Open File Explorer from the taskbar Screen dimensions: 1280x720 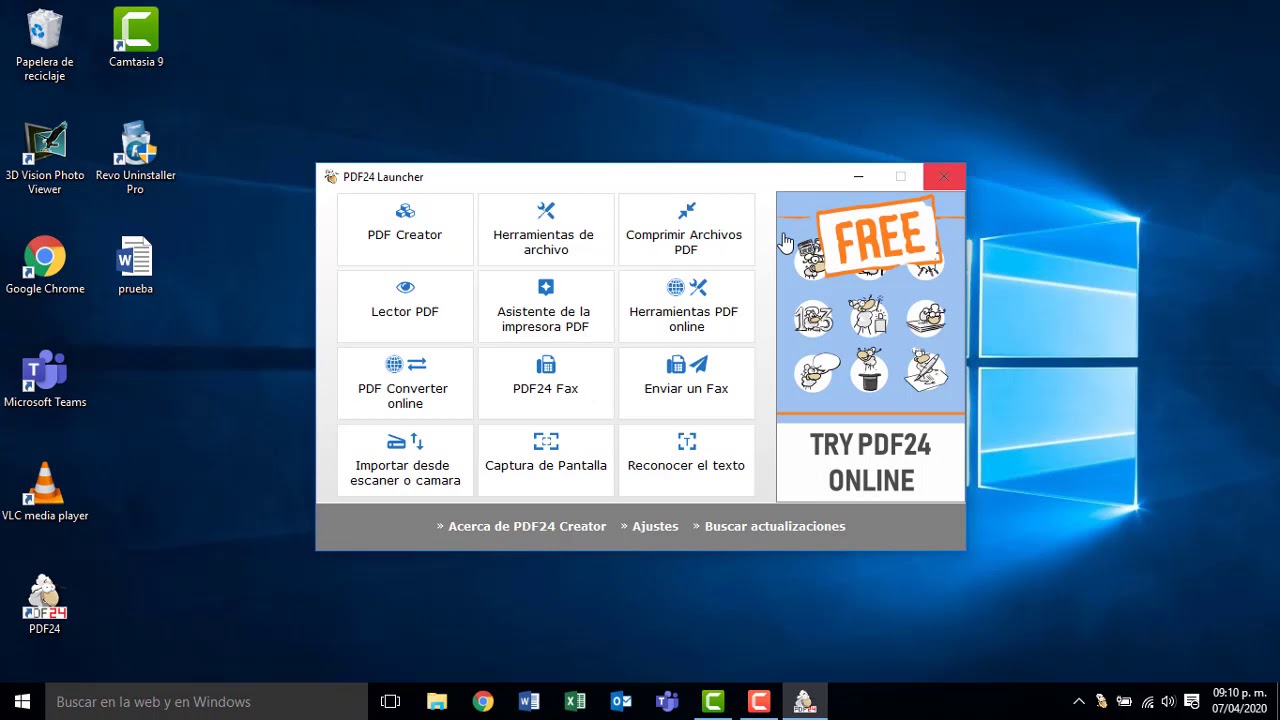(x=437, y=701)
